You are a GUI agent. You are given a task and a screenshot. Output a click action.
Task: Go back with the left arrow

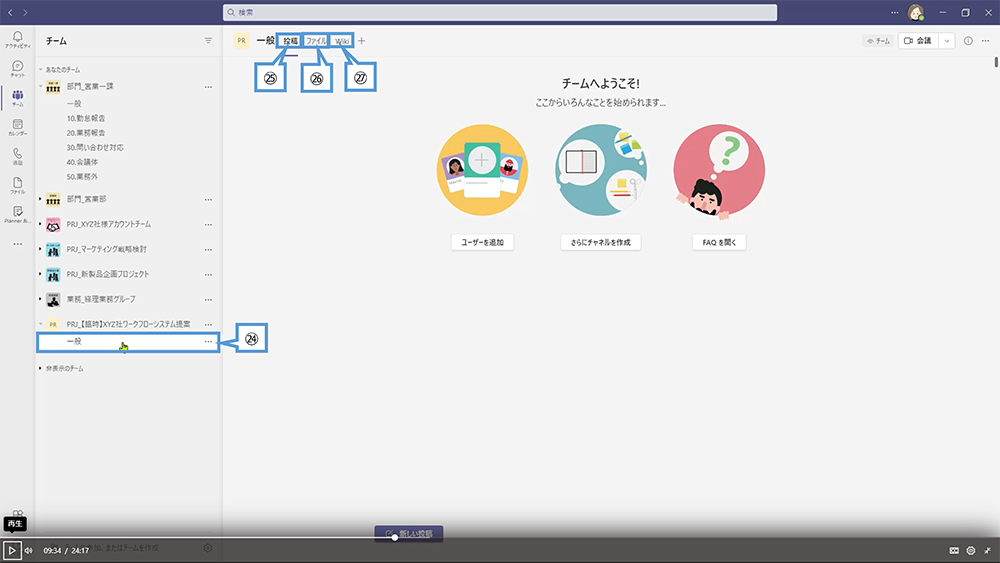tap(10, 12)
